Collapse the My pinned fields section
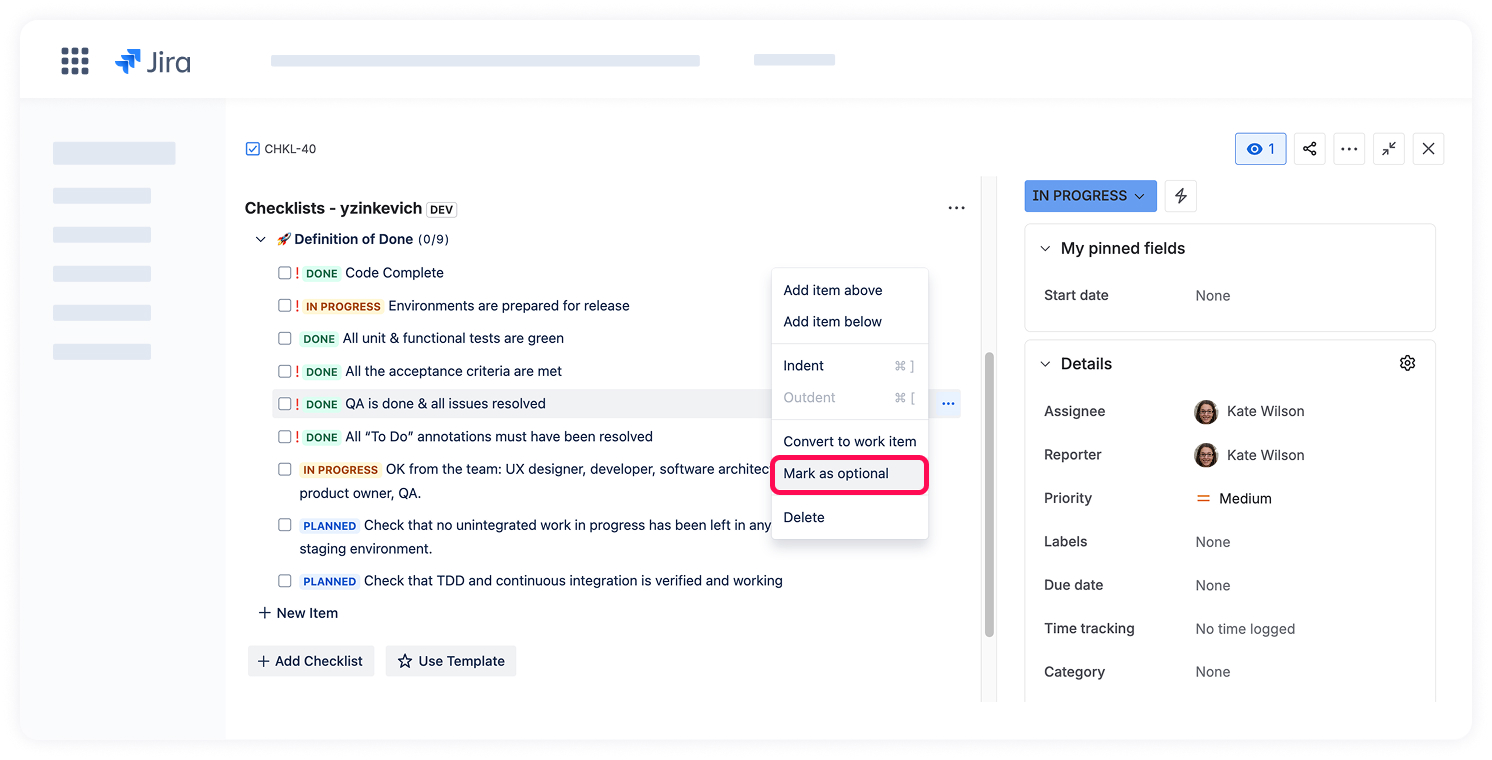1492x760 pixels. pos(1046,249)
